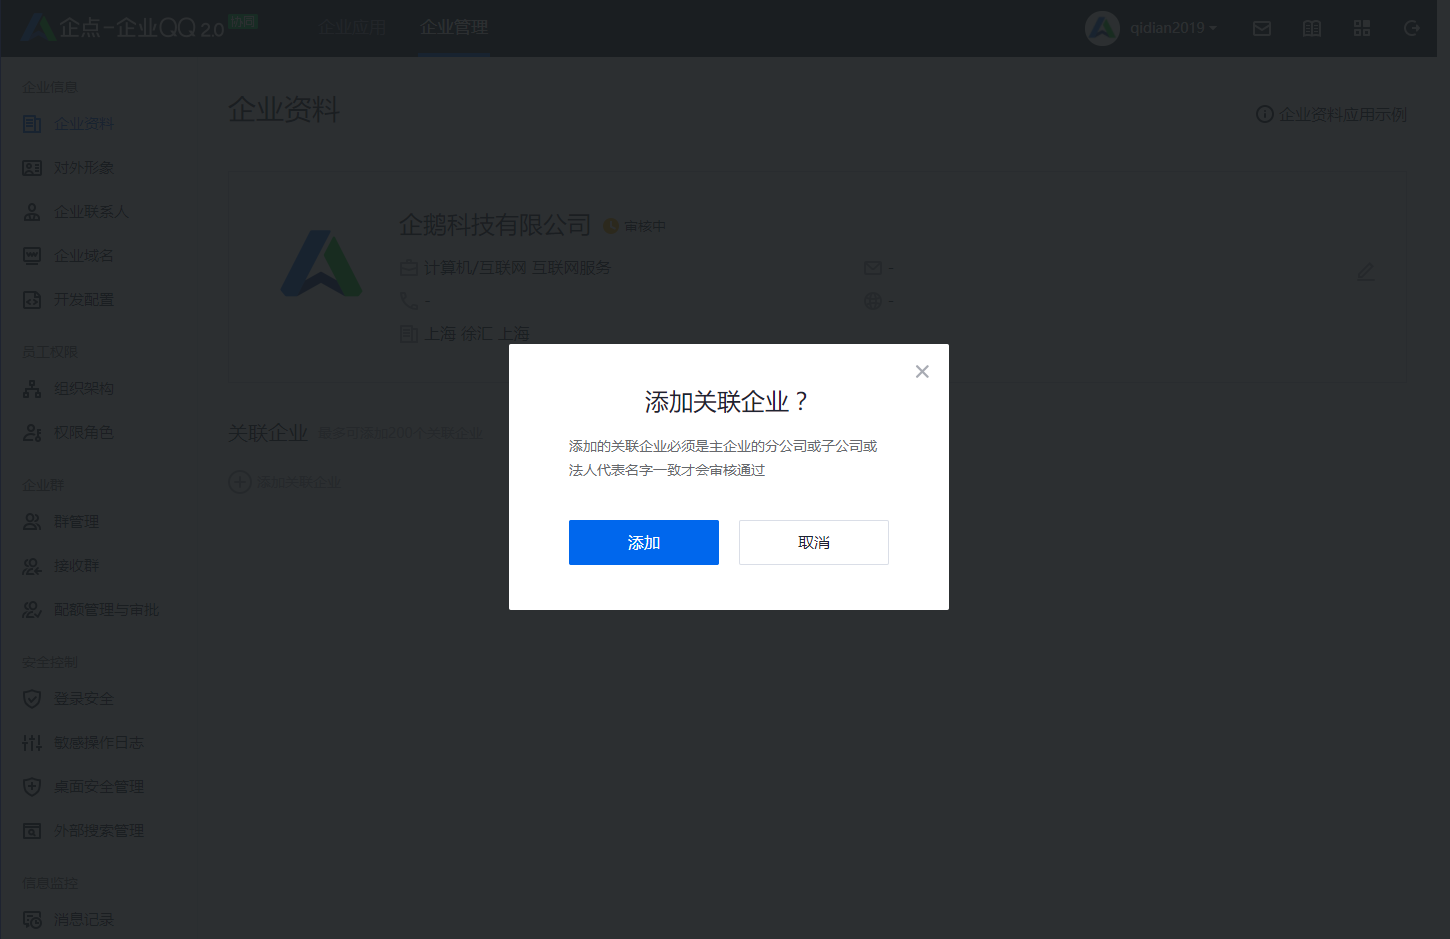Click the 外部搜索管理 sidebar icon
This screenshot has height=939, width=1450.
(32, 831)
